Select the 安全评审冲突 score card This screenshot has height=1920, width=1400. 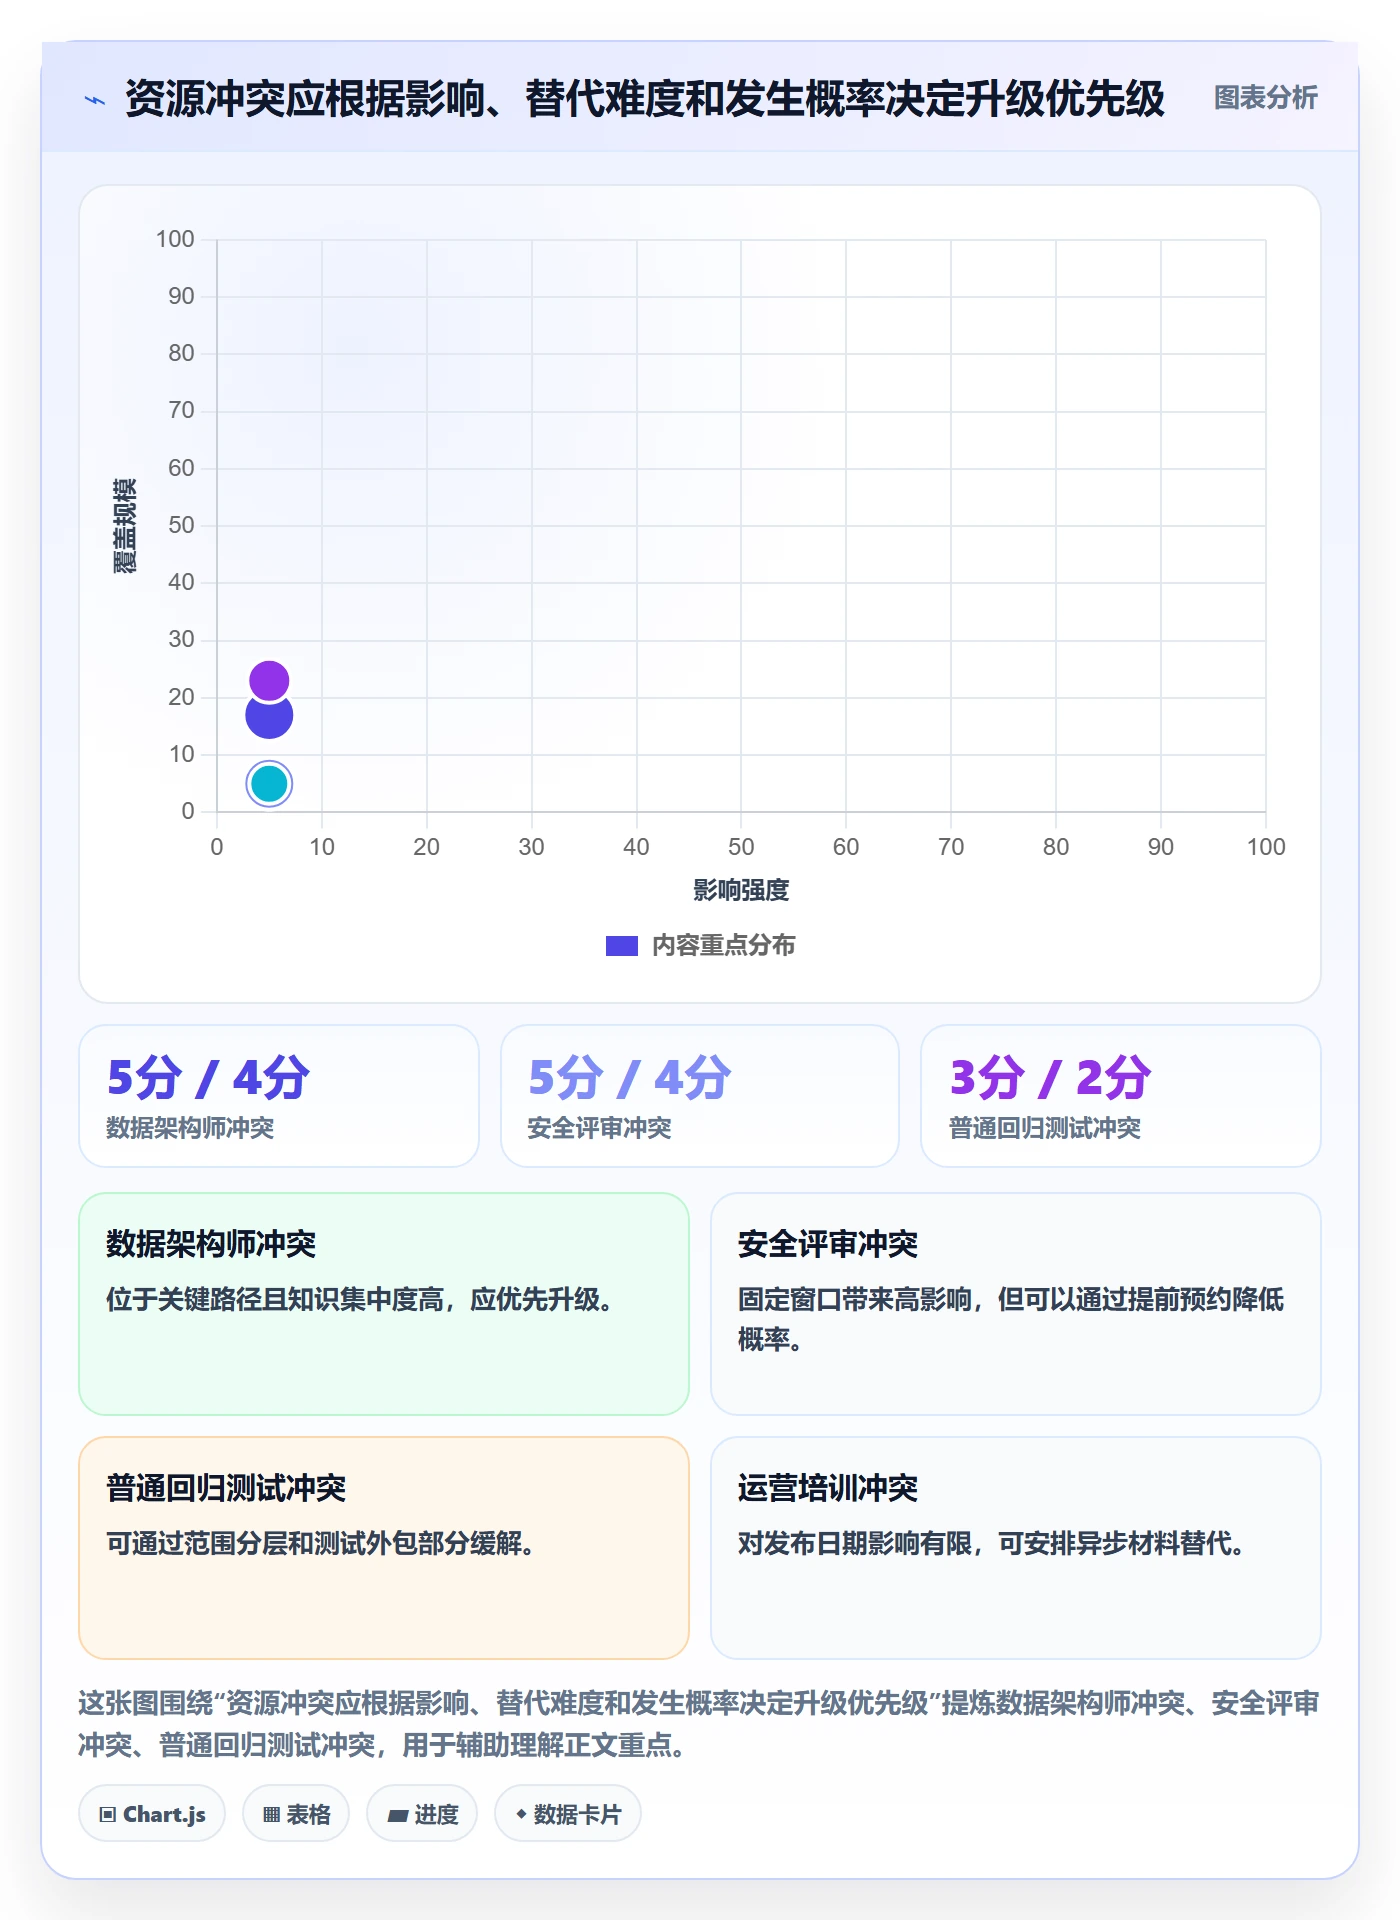click(x=700, y=1096)
